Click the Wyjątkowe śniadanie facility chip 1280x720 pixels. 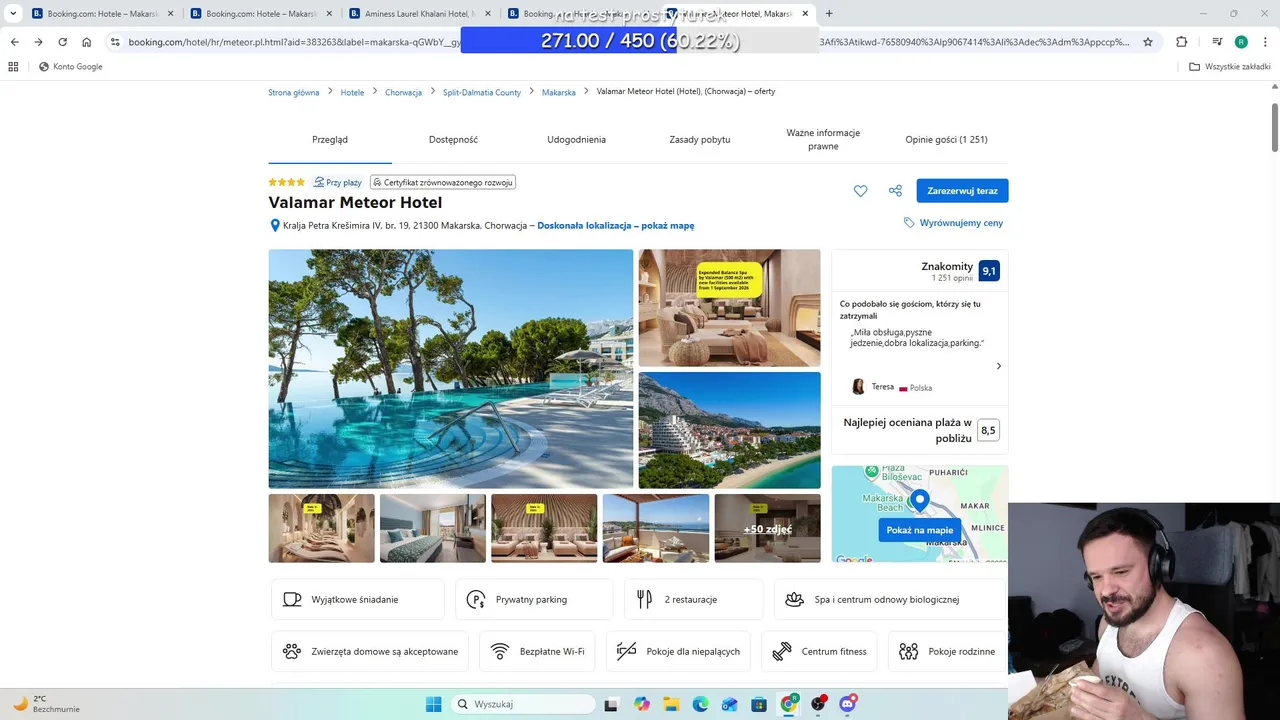pyautogui.click(x=358, y=599)
